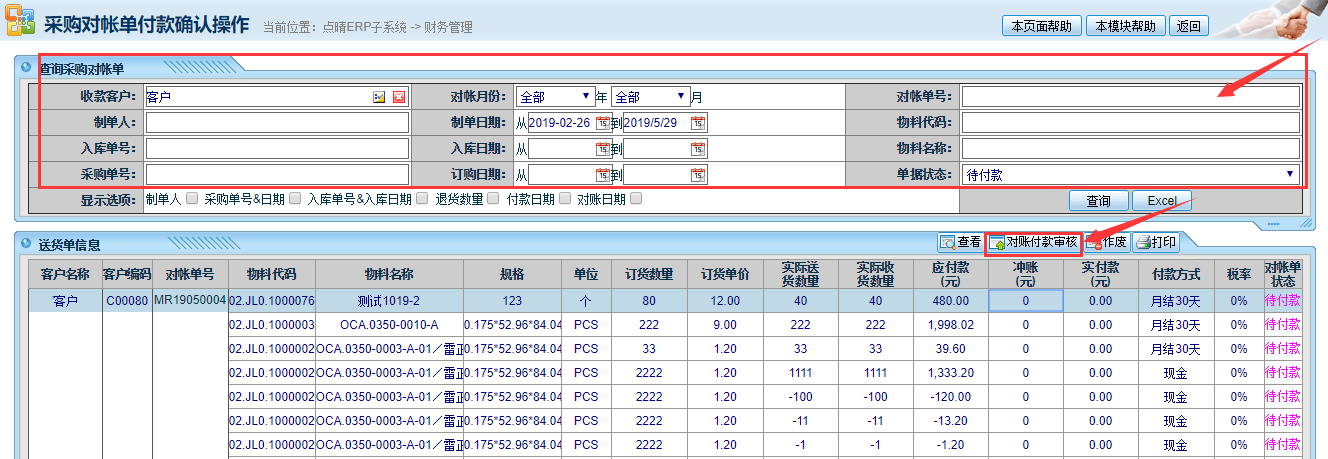The image size is (1328, 459).
Task: Collapse the 查询采购对帐单 panel via round icon
Action: click(26, 68)
